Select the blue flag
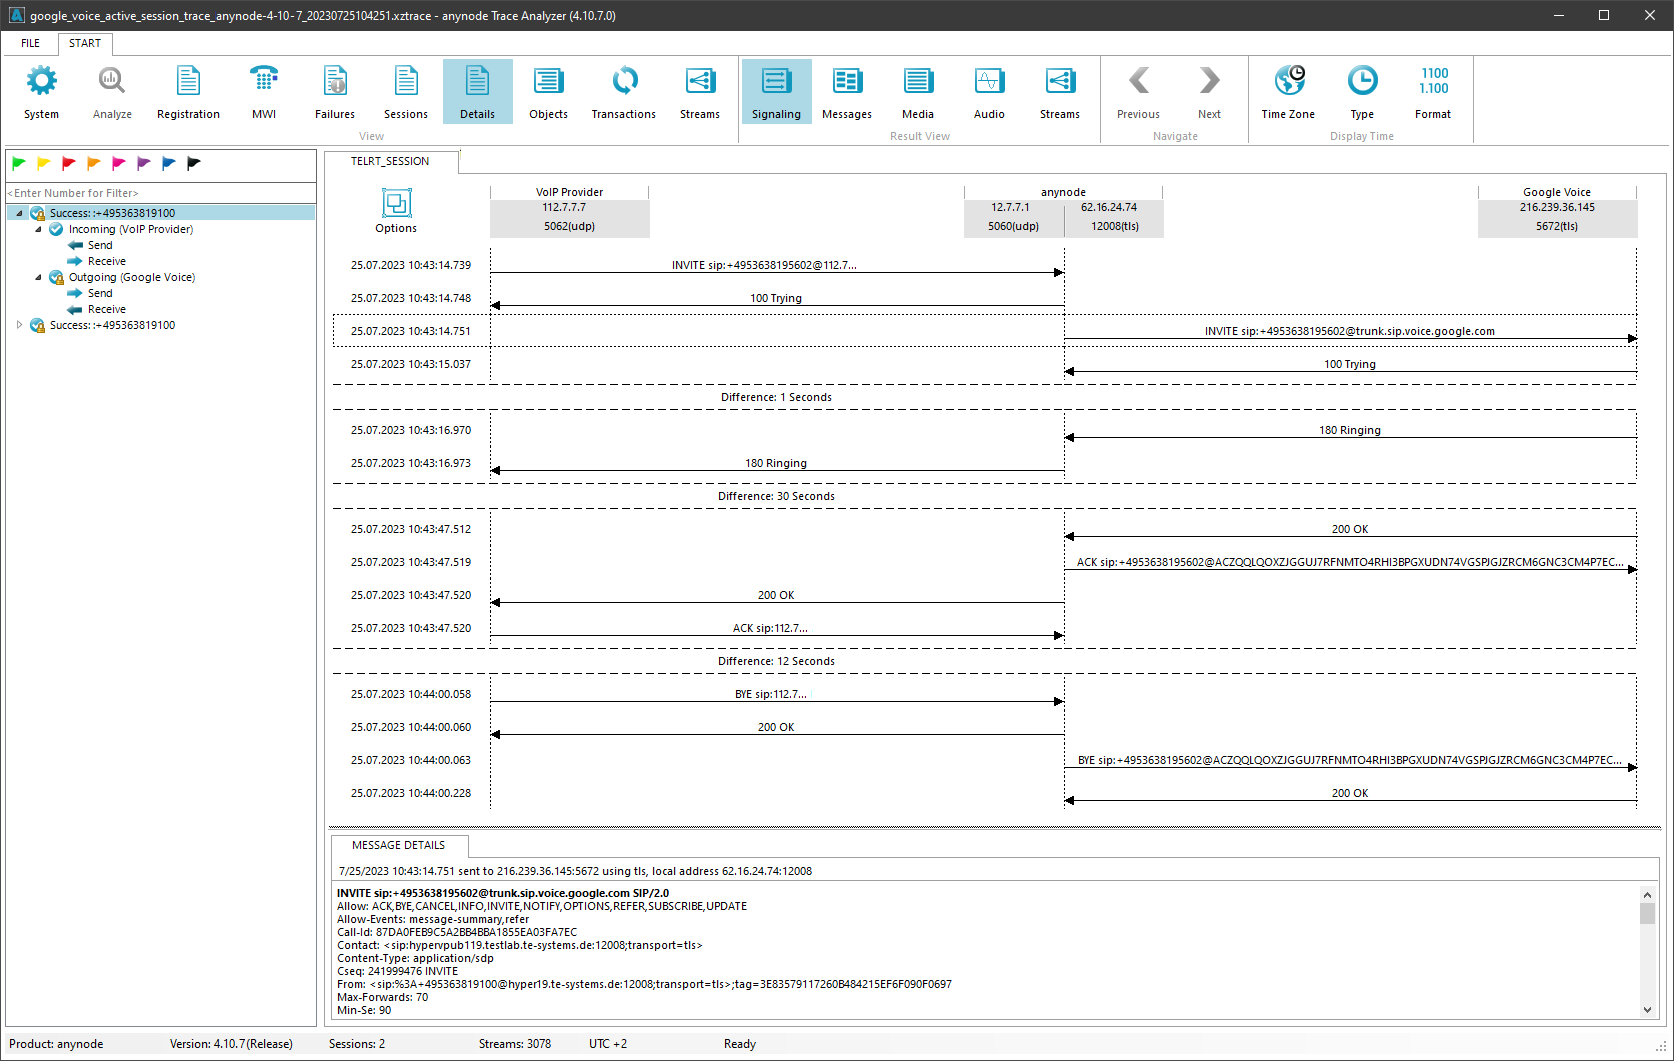1674x1061 pixels. (x=169, y=163)
